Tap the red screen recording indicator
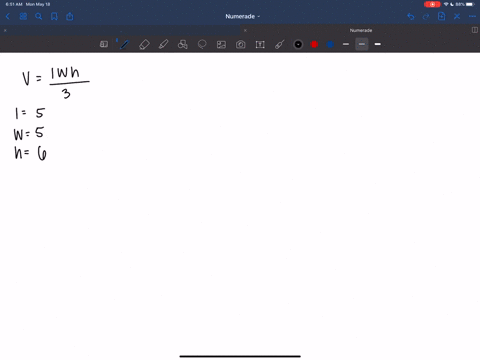Viewport: 480px width, 360px height. point(432,4)
